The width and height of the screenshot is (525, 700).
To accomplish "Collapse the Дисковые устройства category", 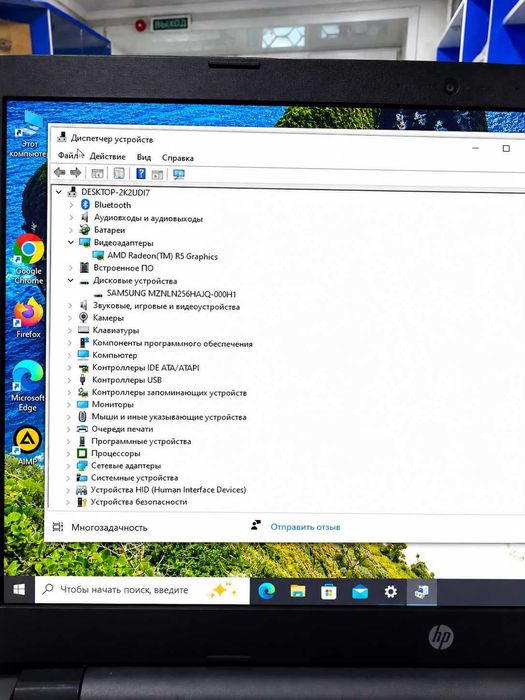I will (71, 280).
